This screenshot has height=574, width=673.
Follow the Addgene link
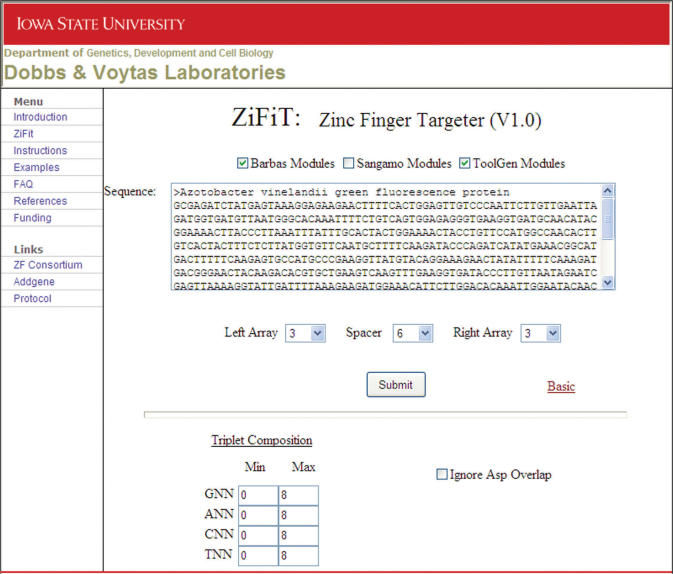[34, 282]
